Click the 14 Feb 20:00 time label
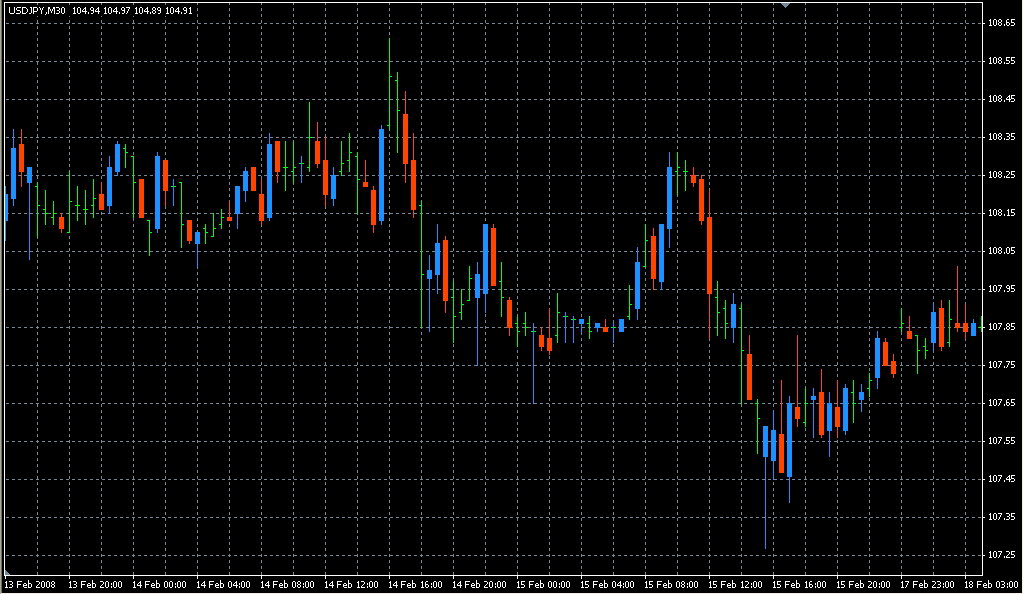Viewport: 1024px width, 594px height. click(479, 584)
